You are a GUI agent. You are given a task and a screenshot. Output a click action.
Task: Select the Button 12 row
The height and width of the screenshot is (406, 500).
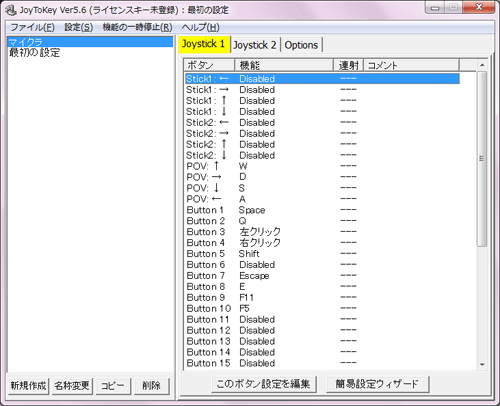[x=322, y=330]
